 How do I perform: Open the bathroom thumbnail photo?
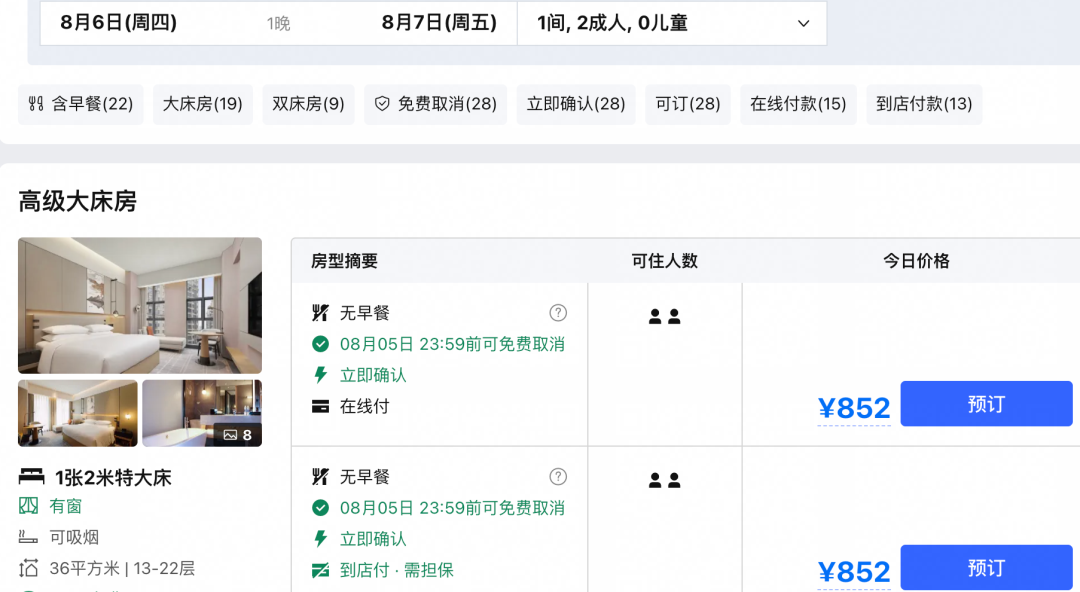click(x=202, y=414)
